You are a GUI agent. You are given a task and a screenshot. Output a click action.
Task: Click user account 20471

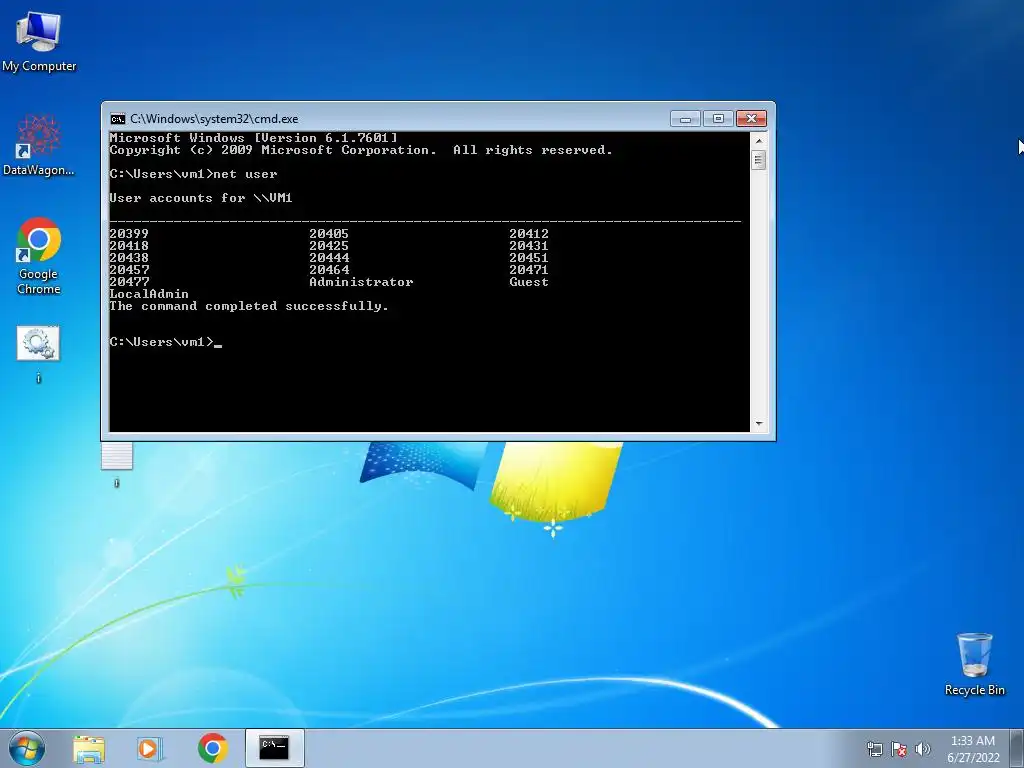click(x=529, y=270)
